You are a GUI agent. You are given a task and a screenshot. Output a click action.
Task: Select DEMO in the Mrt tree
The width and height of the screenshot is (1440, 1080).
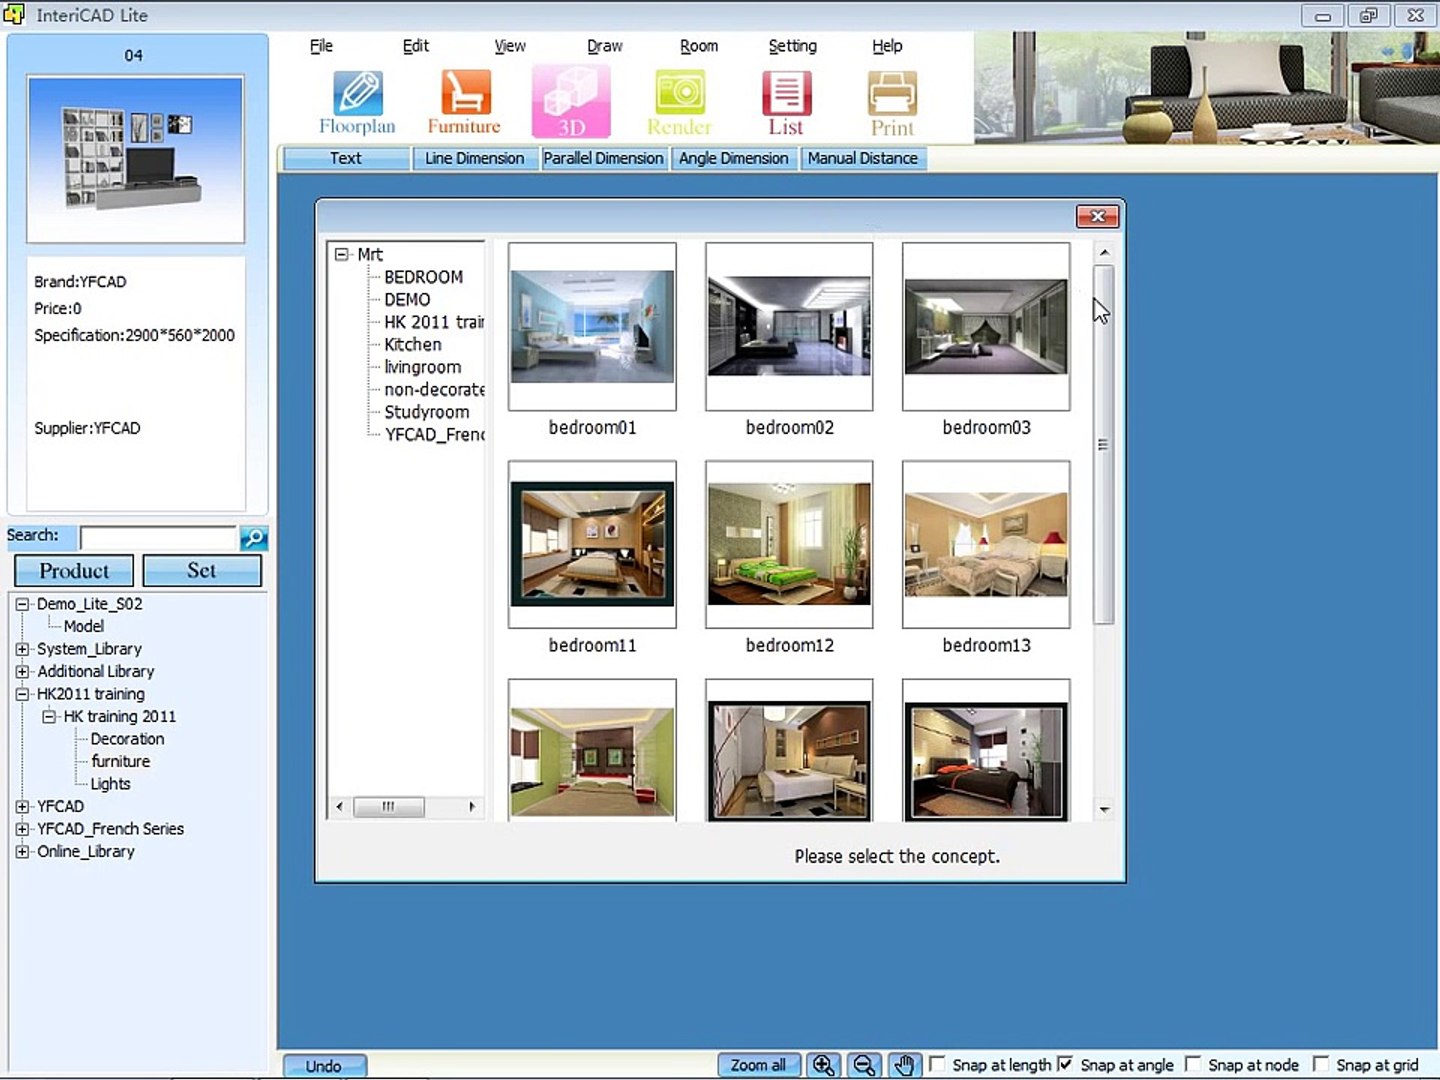(x=408, y=299)
